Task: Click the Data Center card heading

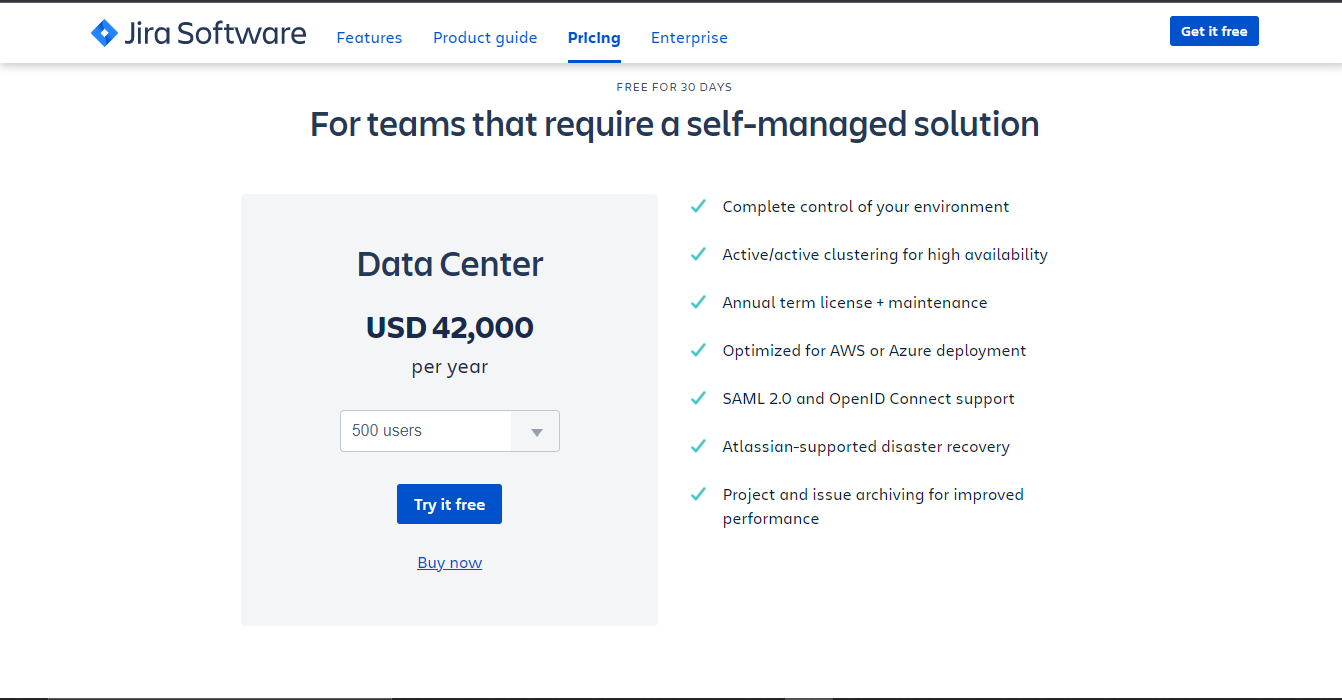Action: coord(449,264)
